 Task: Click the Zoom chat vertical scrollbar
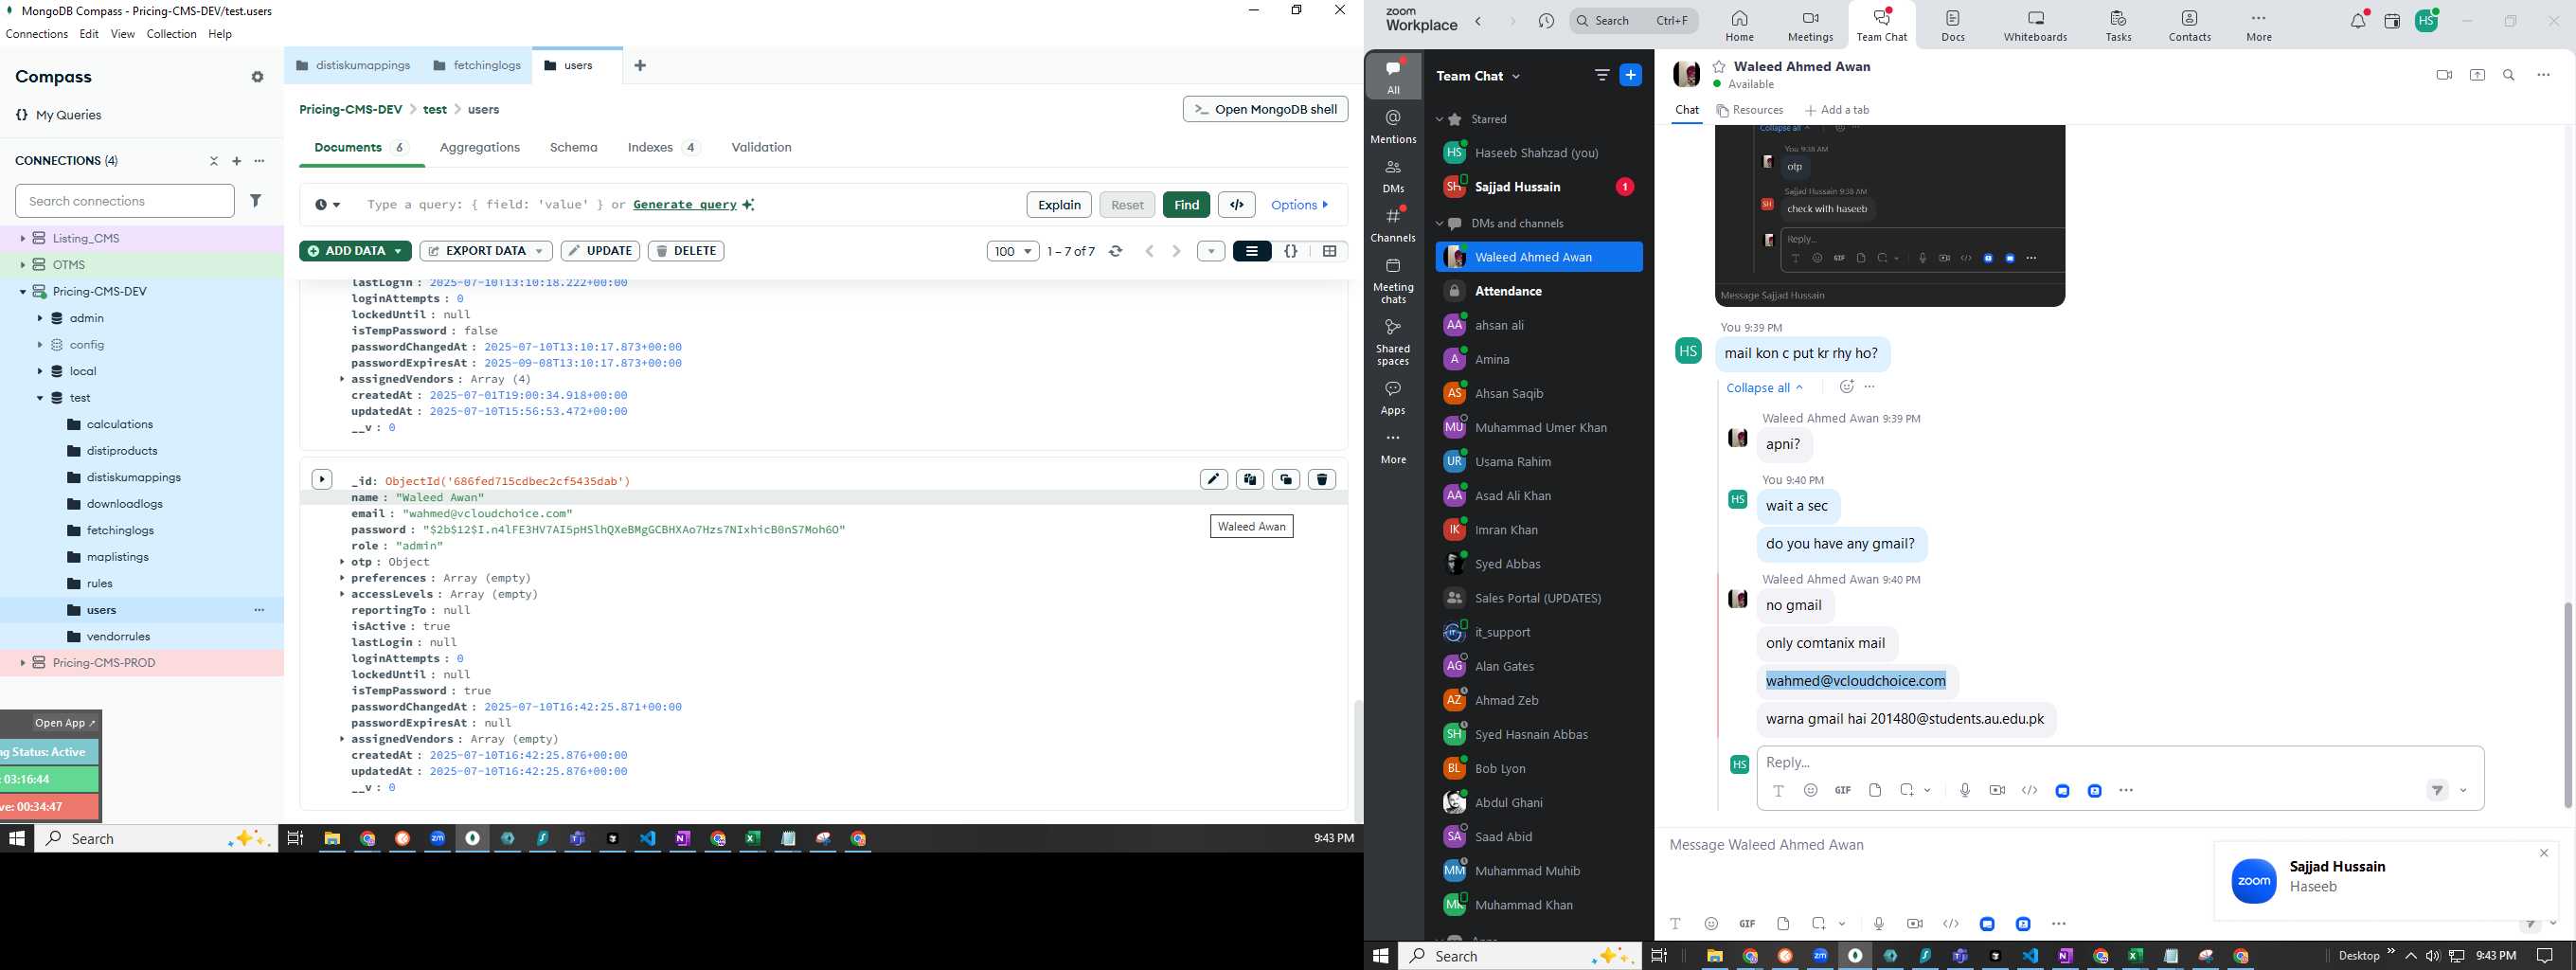2568,705
